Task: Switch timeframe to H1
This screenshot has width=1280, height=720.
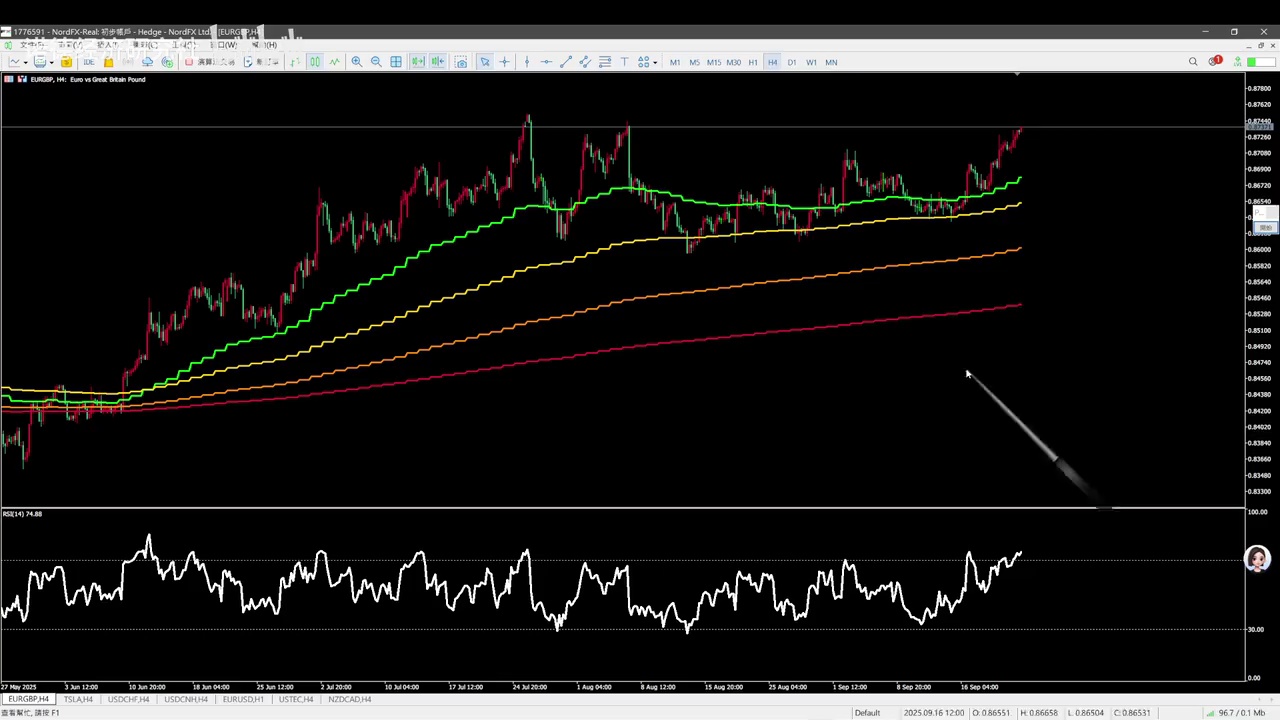Action: pos(753,62)
